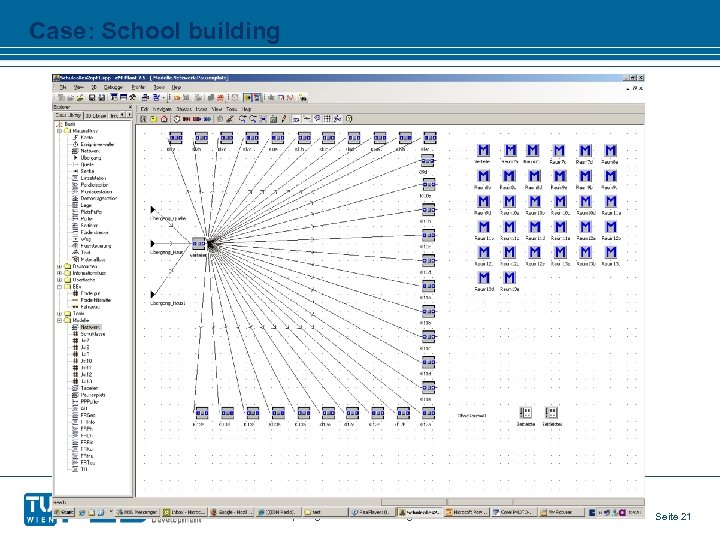Screen dimensions: 720x540
Task: Open the Profiler menu in the main menu bar
Action: [x=138, y=87]
